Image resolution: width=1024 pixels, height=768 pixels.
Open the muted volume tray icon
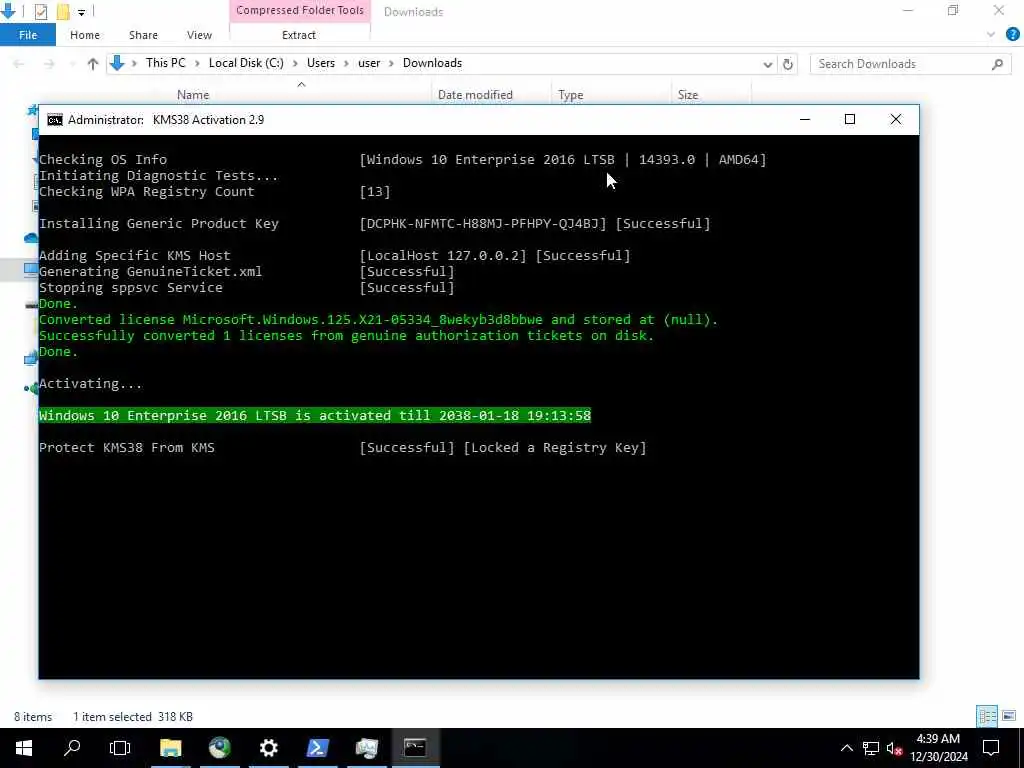894,748
